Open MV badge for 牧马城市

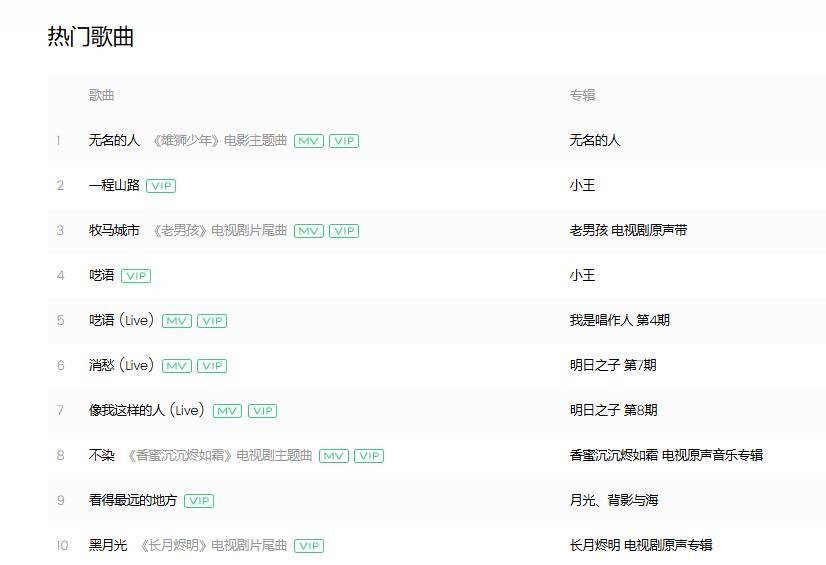pyautogui.click(x=309, y=231)
